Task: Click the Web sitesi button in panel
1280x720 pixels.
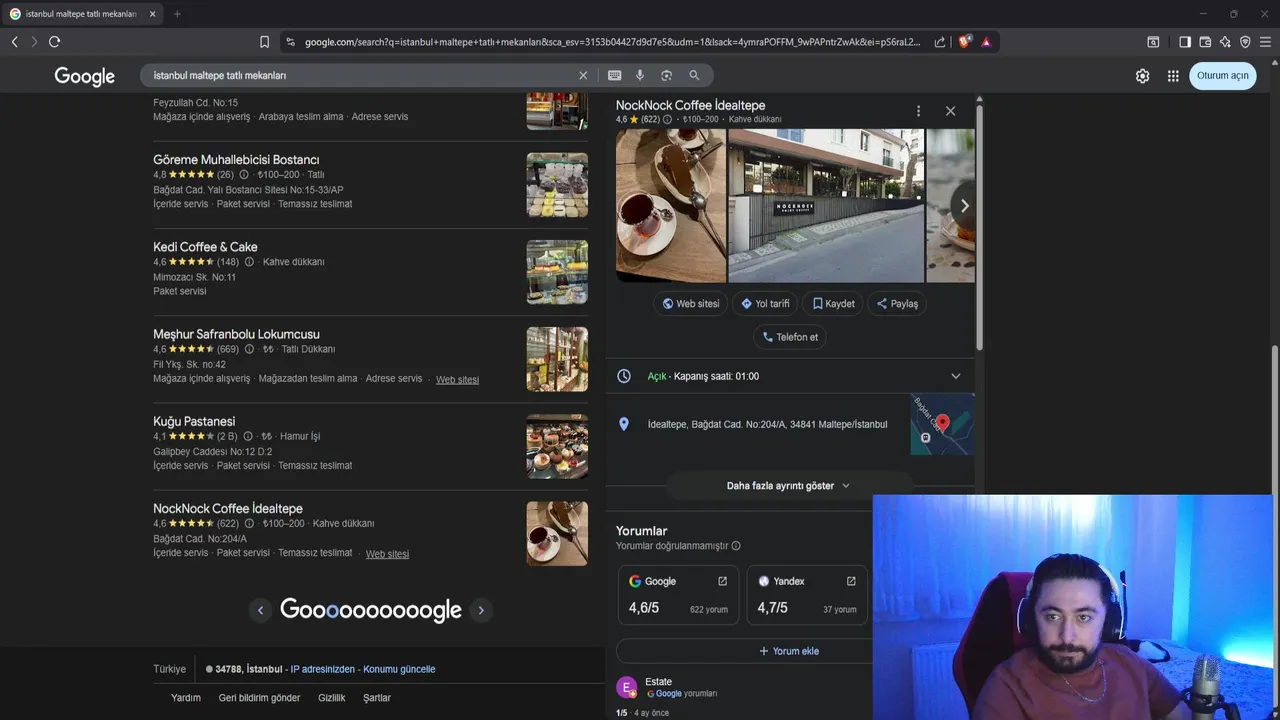Action: pyautogui.click(x=691, y=304)
